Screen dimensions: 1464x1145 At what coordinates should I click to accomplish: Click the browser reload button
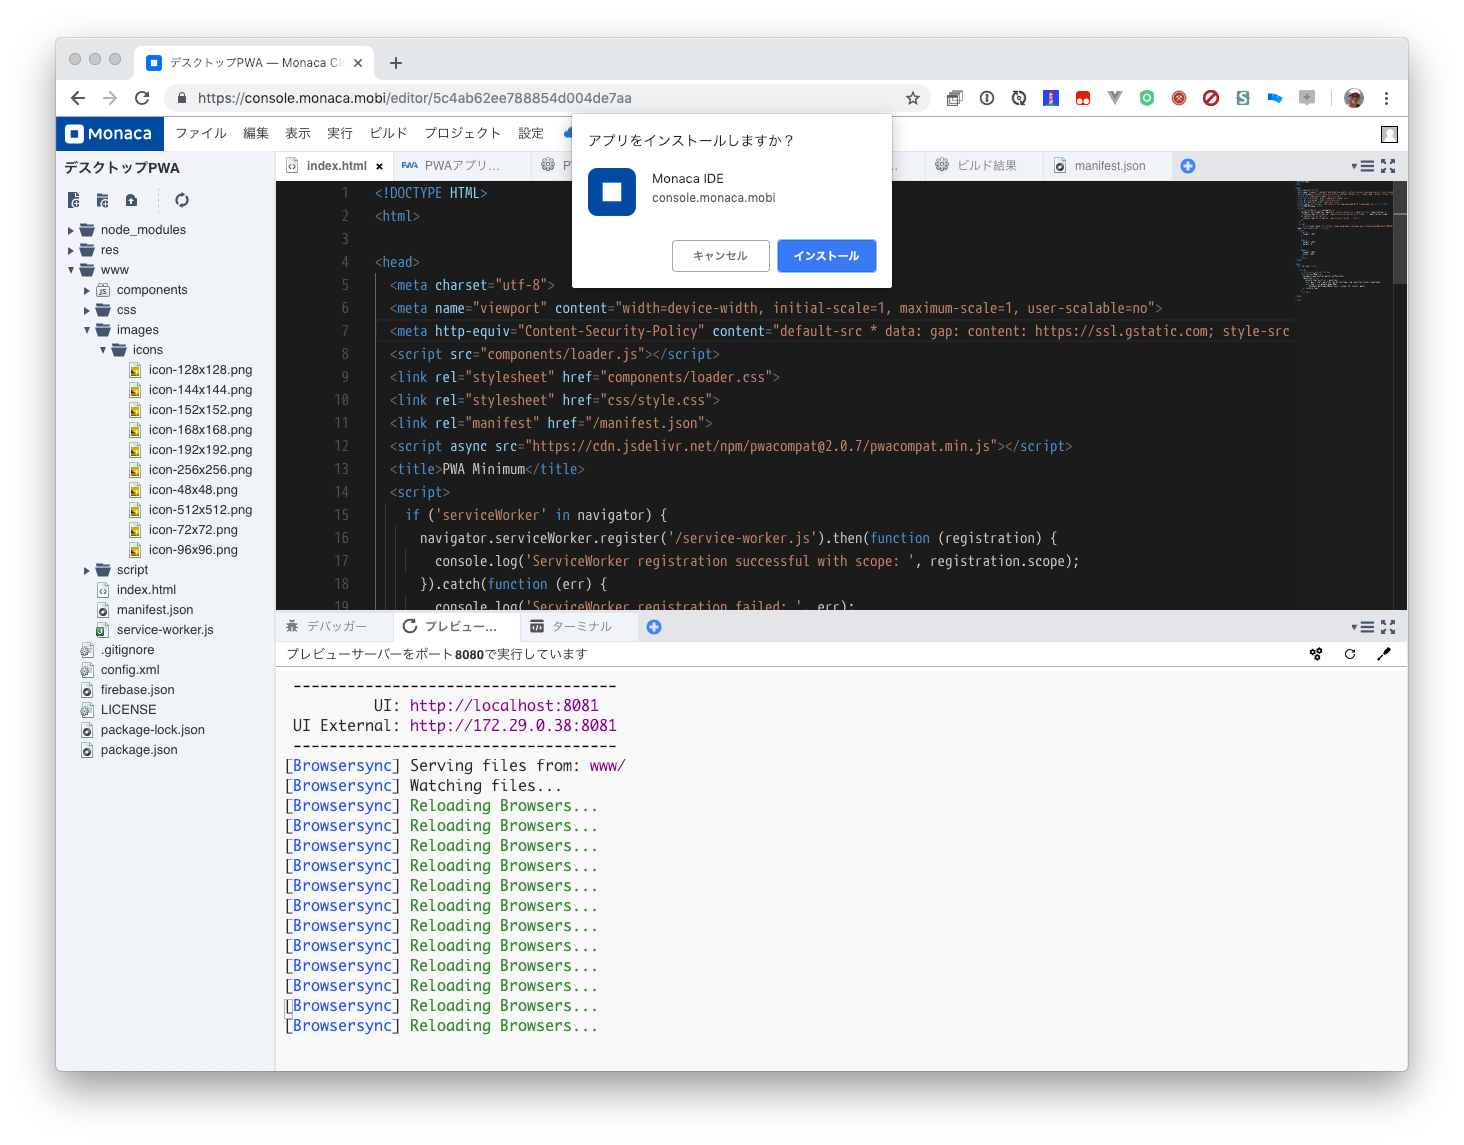142,98
